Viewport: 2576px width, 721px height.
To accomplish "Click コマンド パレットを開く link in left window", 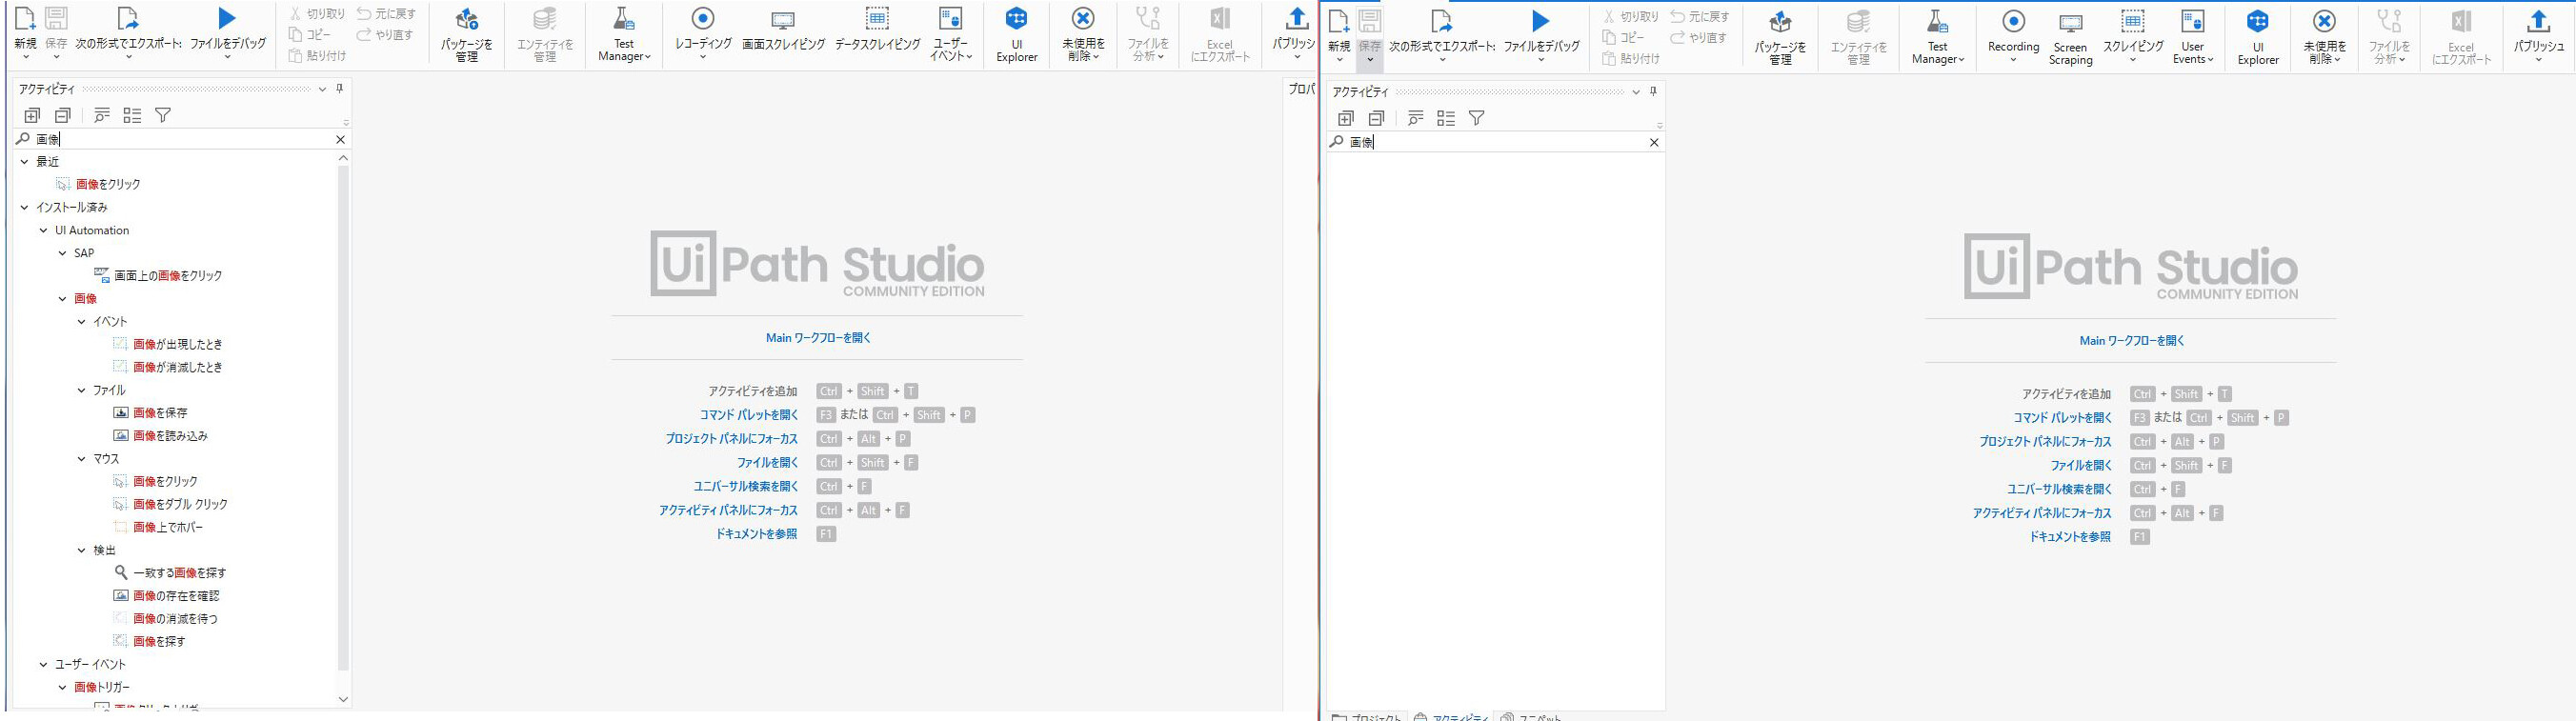I will pyautogui.click(x=748, y=415).
